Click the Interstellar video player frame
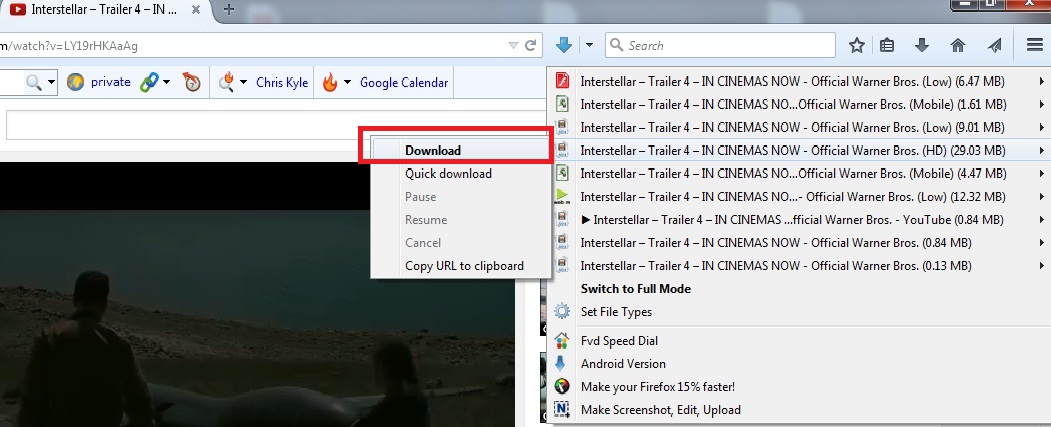 tap(257, 294)
